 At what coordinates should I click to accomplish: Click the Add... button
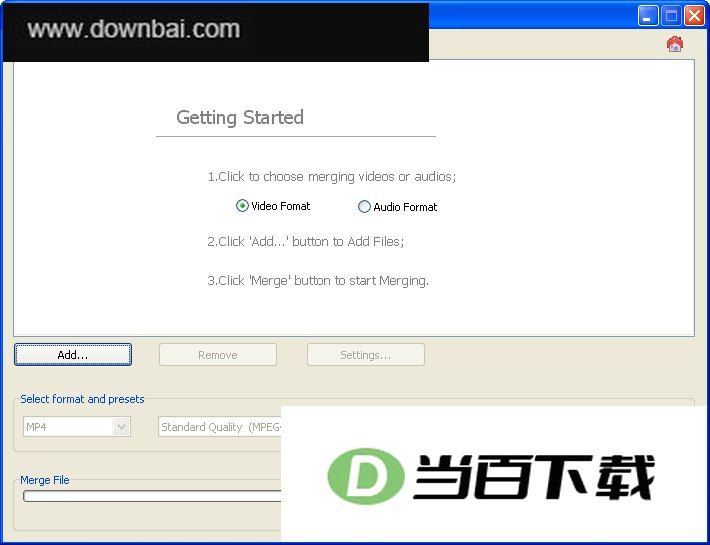click(x=73, y=354)
